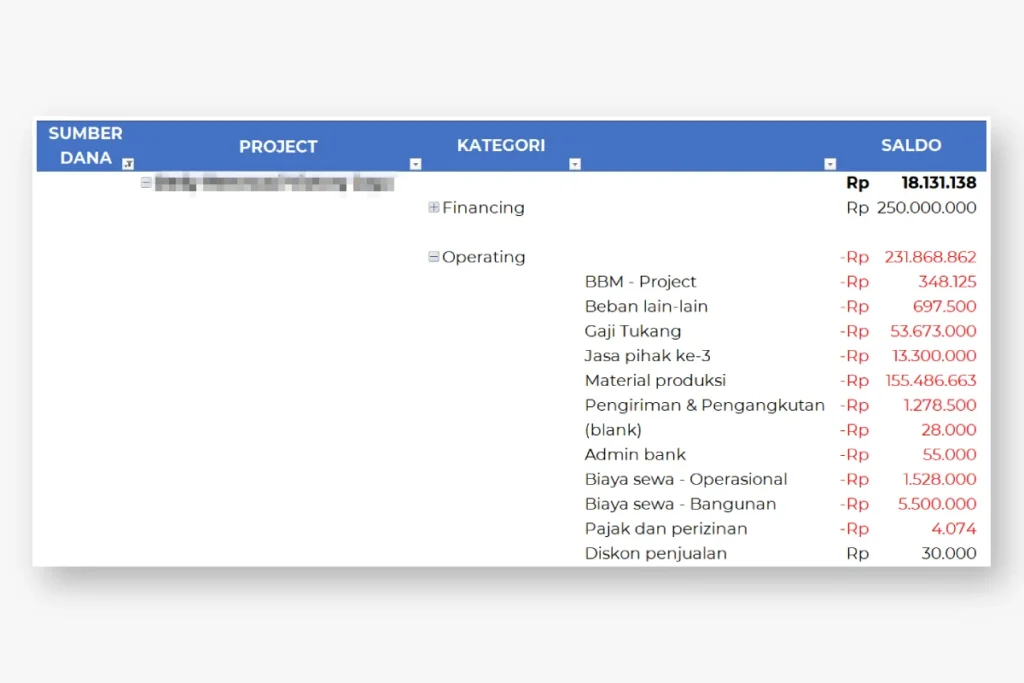Collapse the blurred project row minus icon
Viewport: 1024px width, 683px height.
146,183
